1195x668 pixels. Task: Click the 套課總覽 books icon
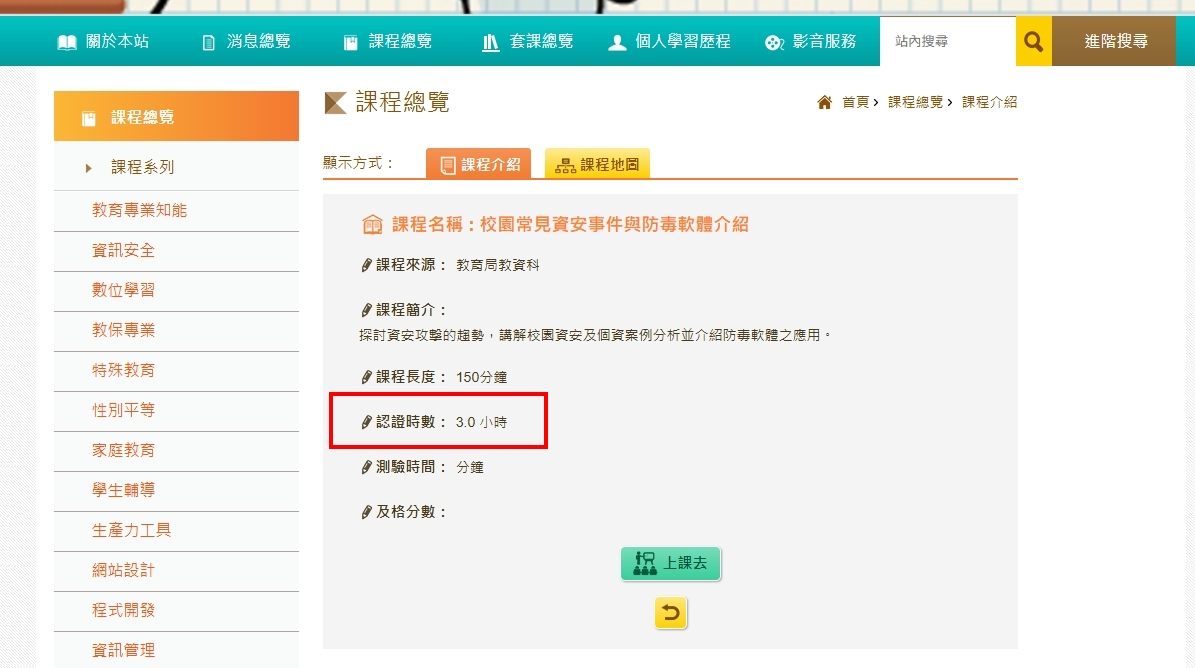click(491, 42)
